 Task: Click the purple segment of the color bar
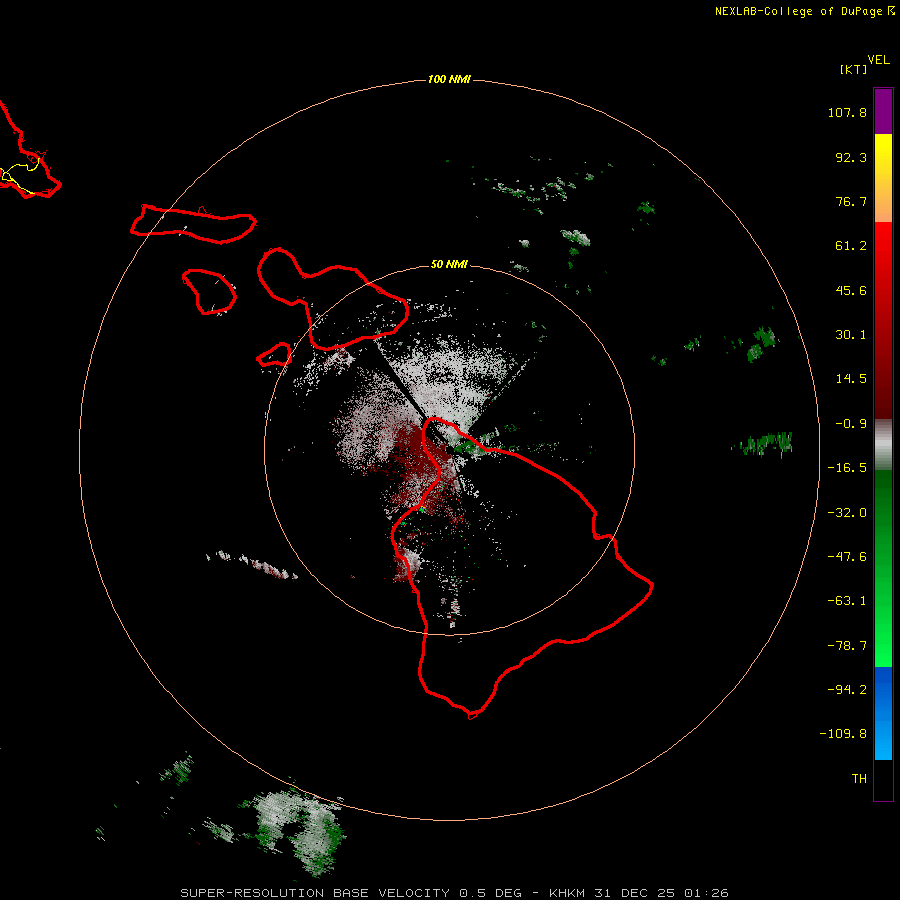[x=883, y=111]
